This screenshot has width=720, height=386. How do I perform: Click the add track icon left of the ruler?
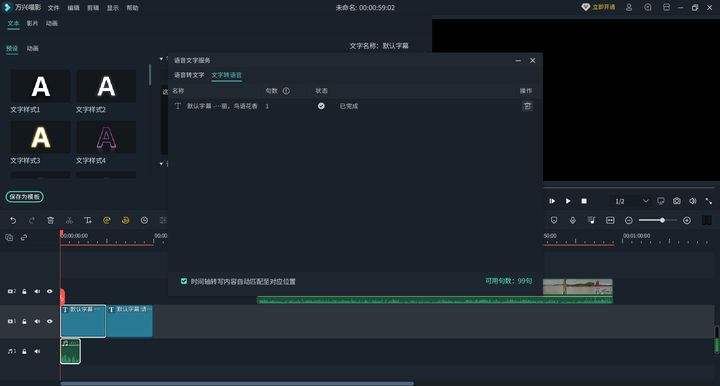pos(9,237)
